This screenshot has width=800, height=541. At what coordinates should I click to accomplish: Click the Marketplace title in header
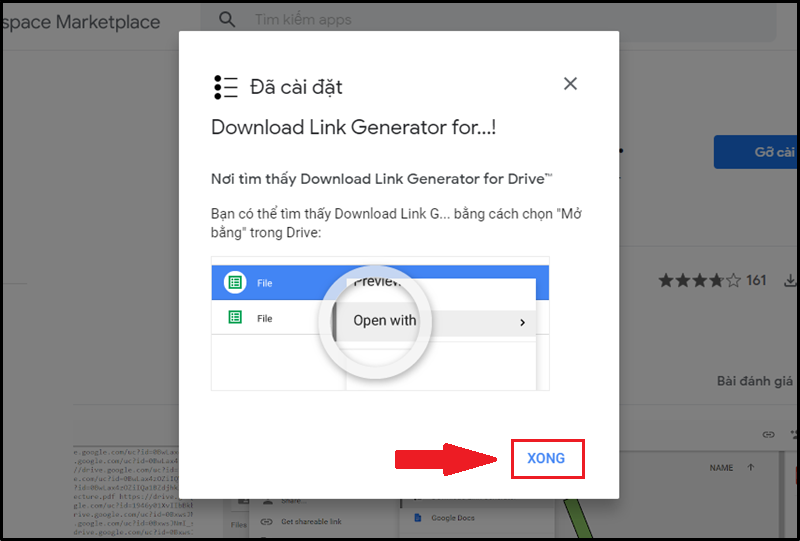(81, 22)
